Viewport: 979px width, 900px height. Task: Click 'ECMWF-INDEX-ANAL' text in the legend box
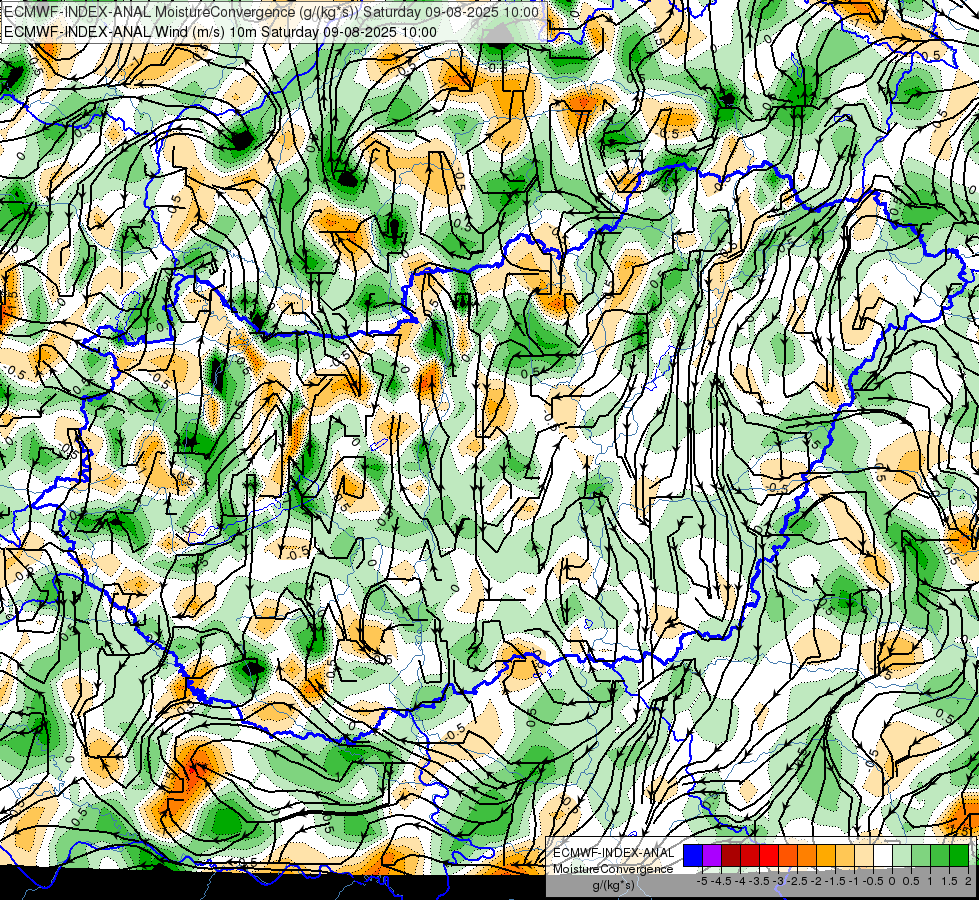(614, 853)
